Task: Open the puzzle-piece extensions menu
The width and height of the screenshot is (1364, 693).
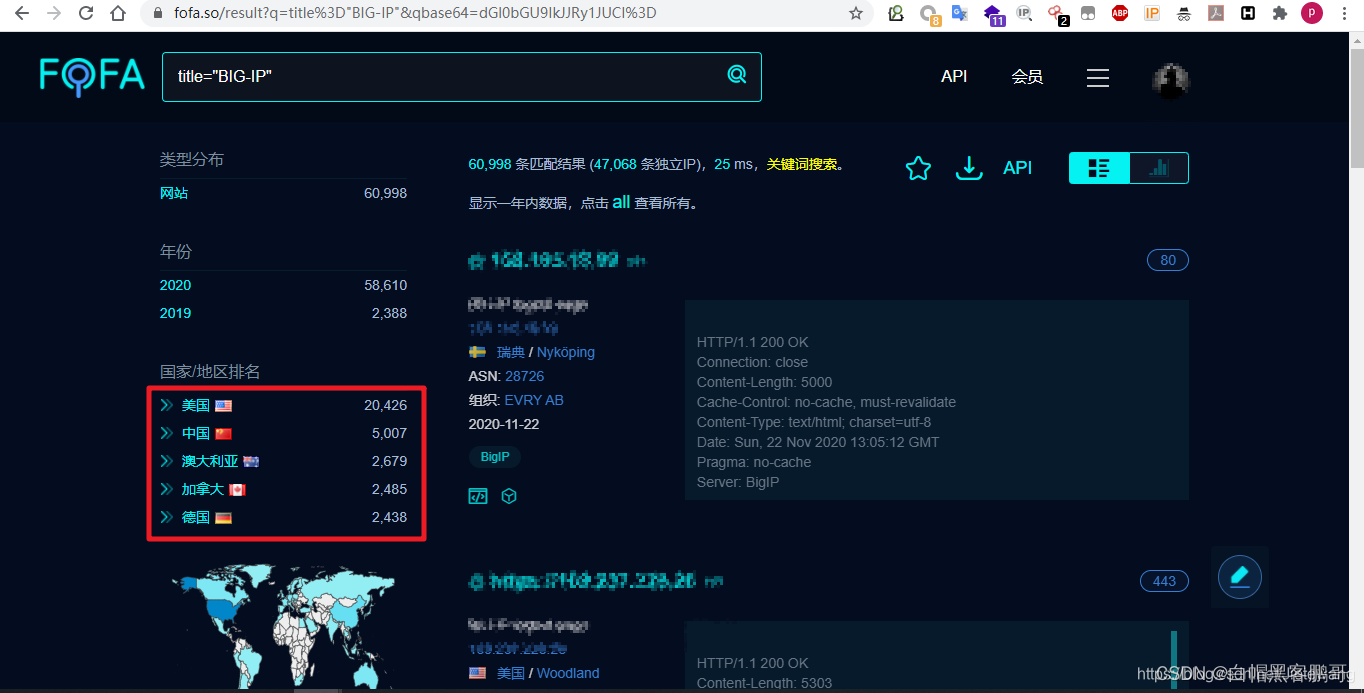Action: point(1279,13)
